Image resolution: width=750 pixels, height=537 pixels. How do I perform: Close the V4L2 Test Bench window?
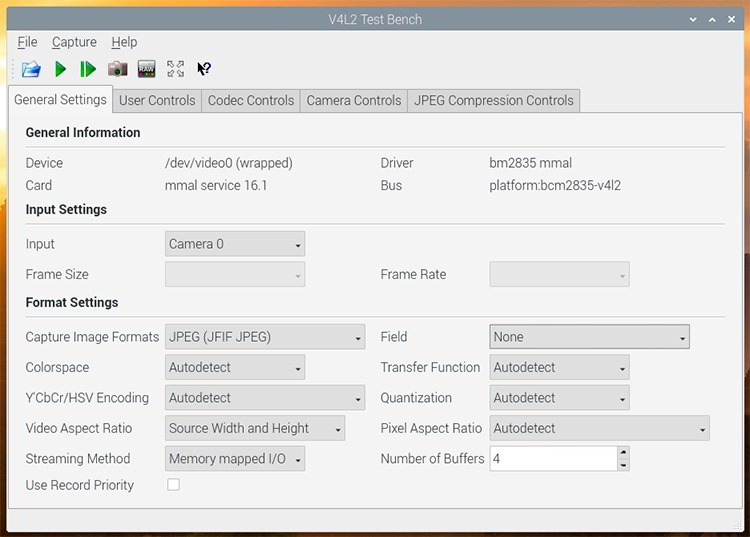coord(731,20)
